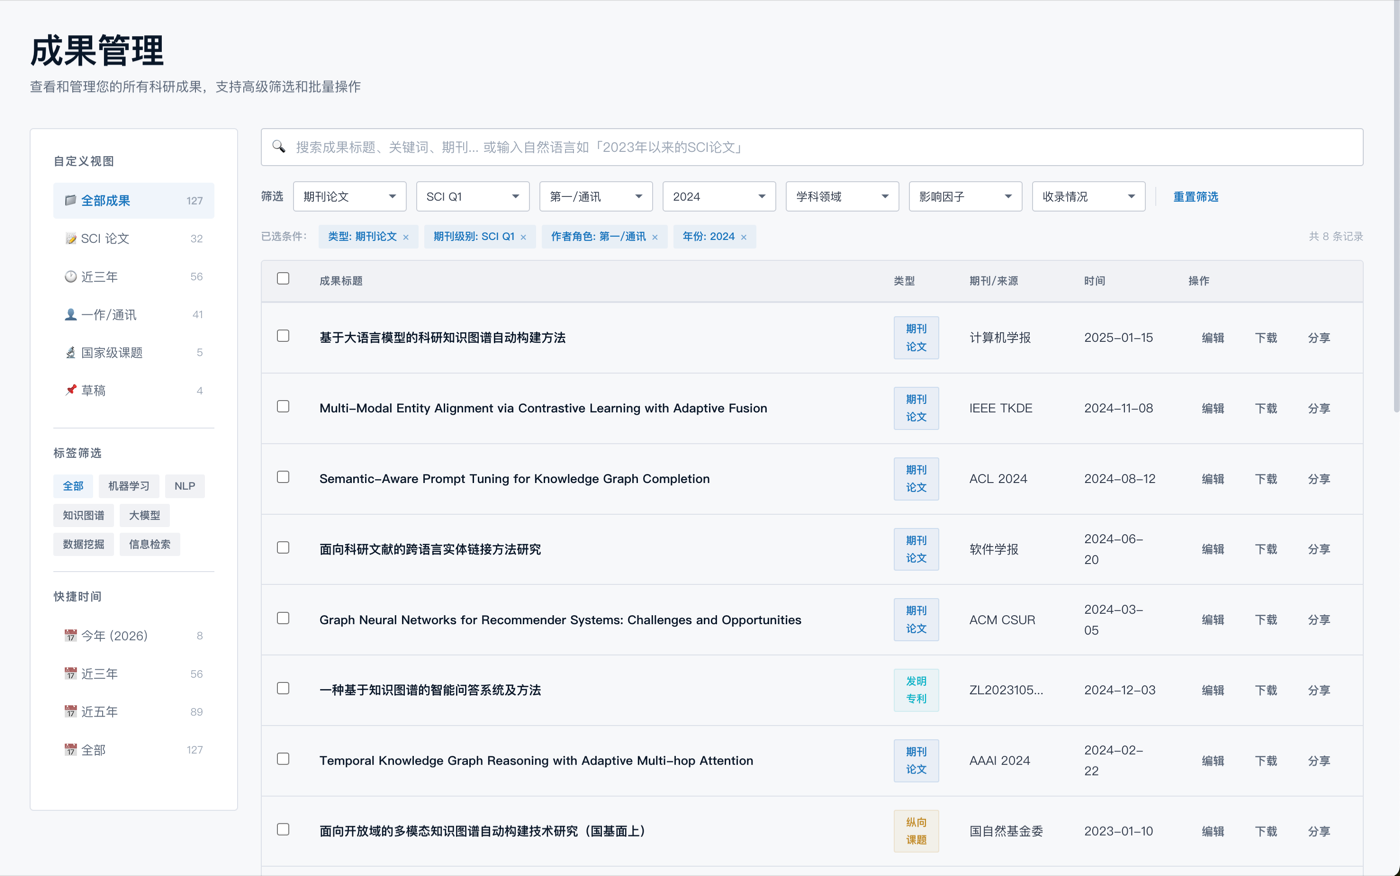Check the checkbox for the AAAI 2024 paper
This screenshot has width=1400, height=876.
[x=283, y=758]
